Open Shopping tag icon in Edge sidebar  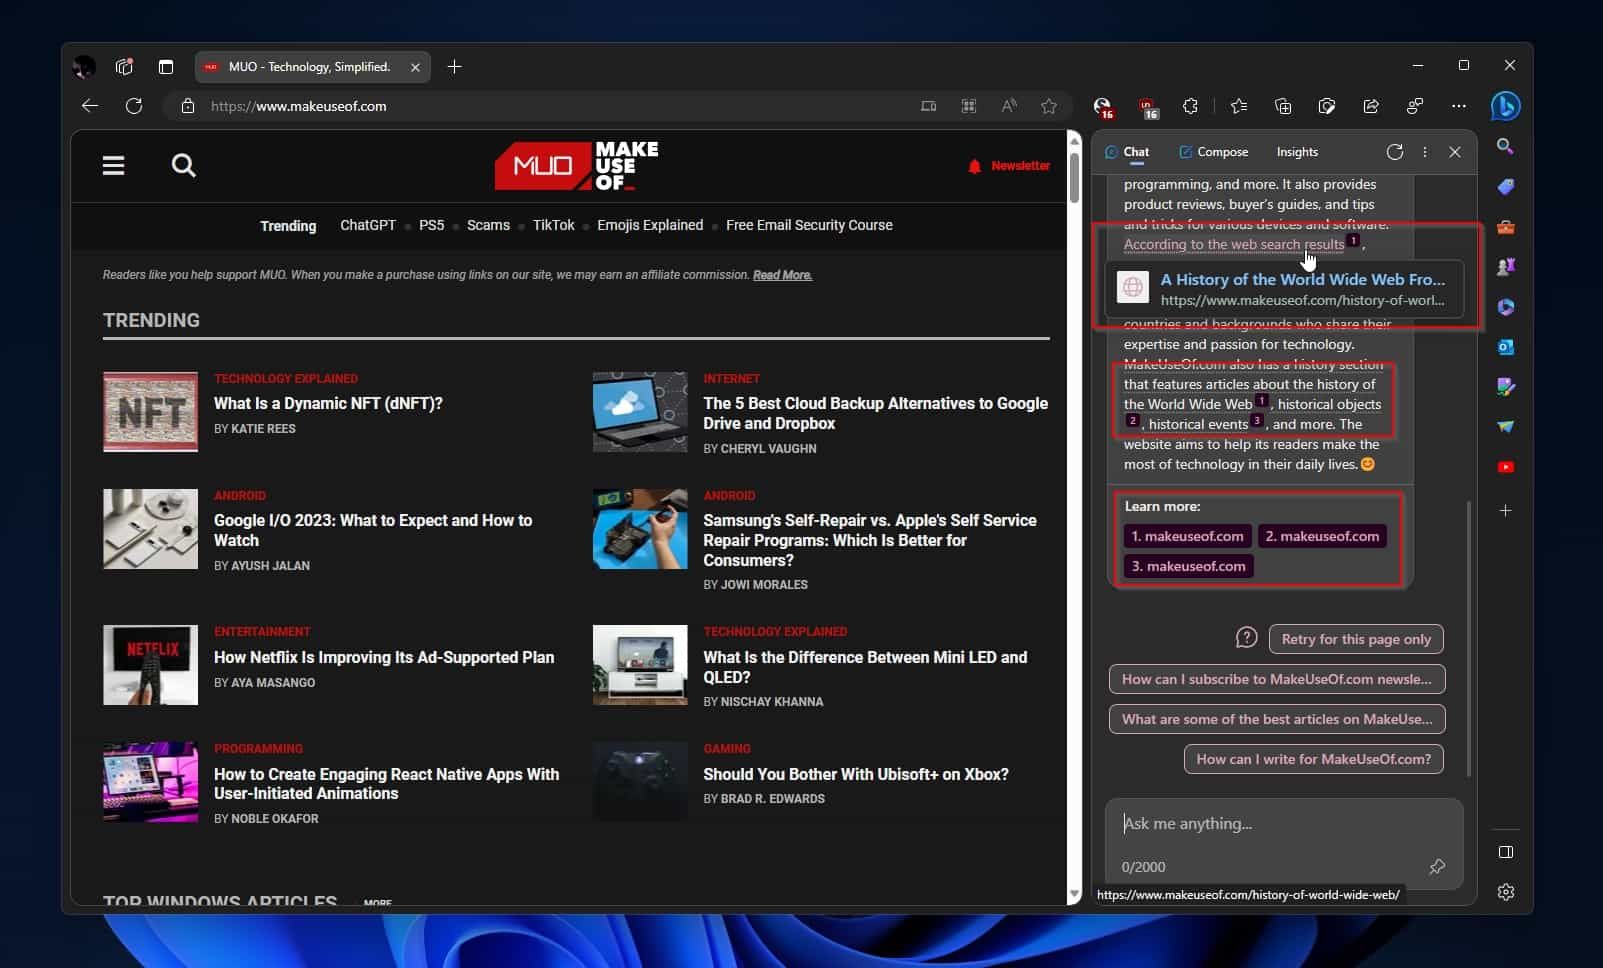coord(1505,187)
